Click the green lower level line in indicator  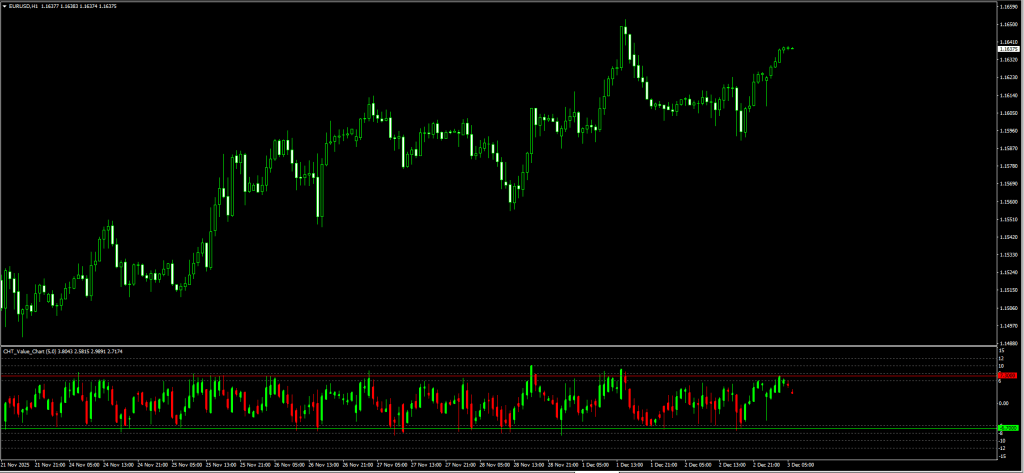(x=499, y=428)
